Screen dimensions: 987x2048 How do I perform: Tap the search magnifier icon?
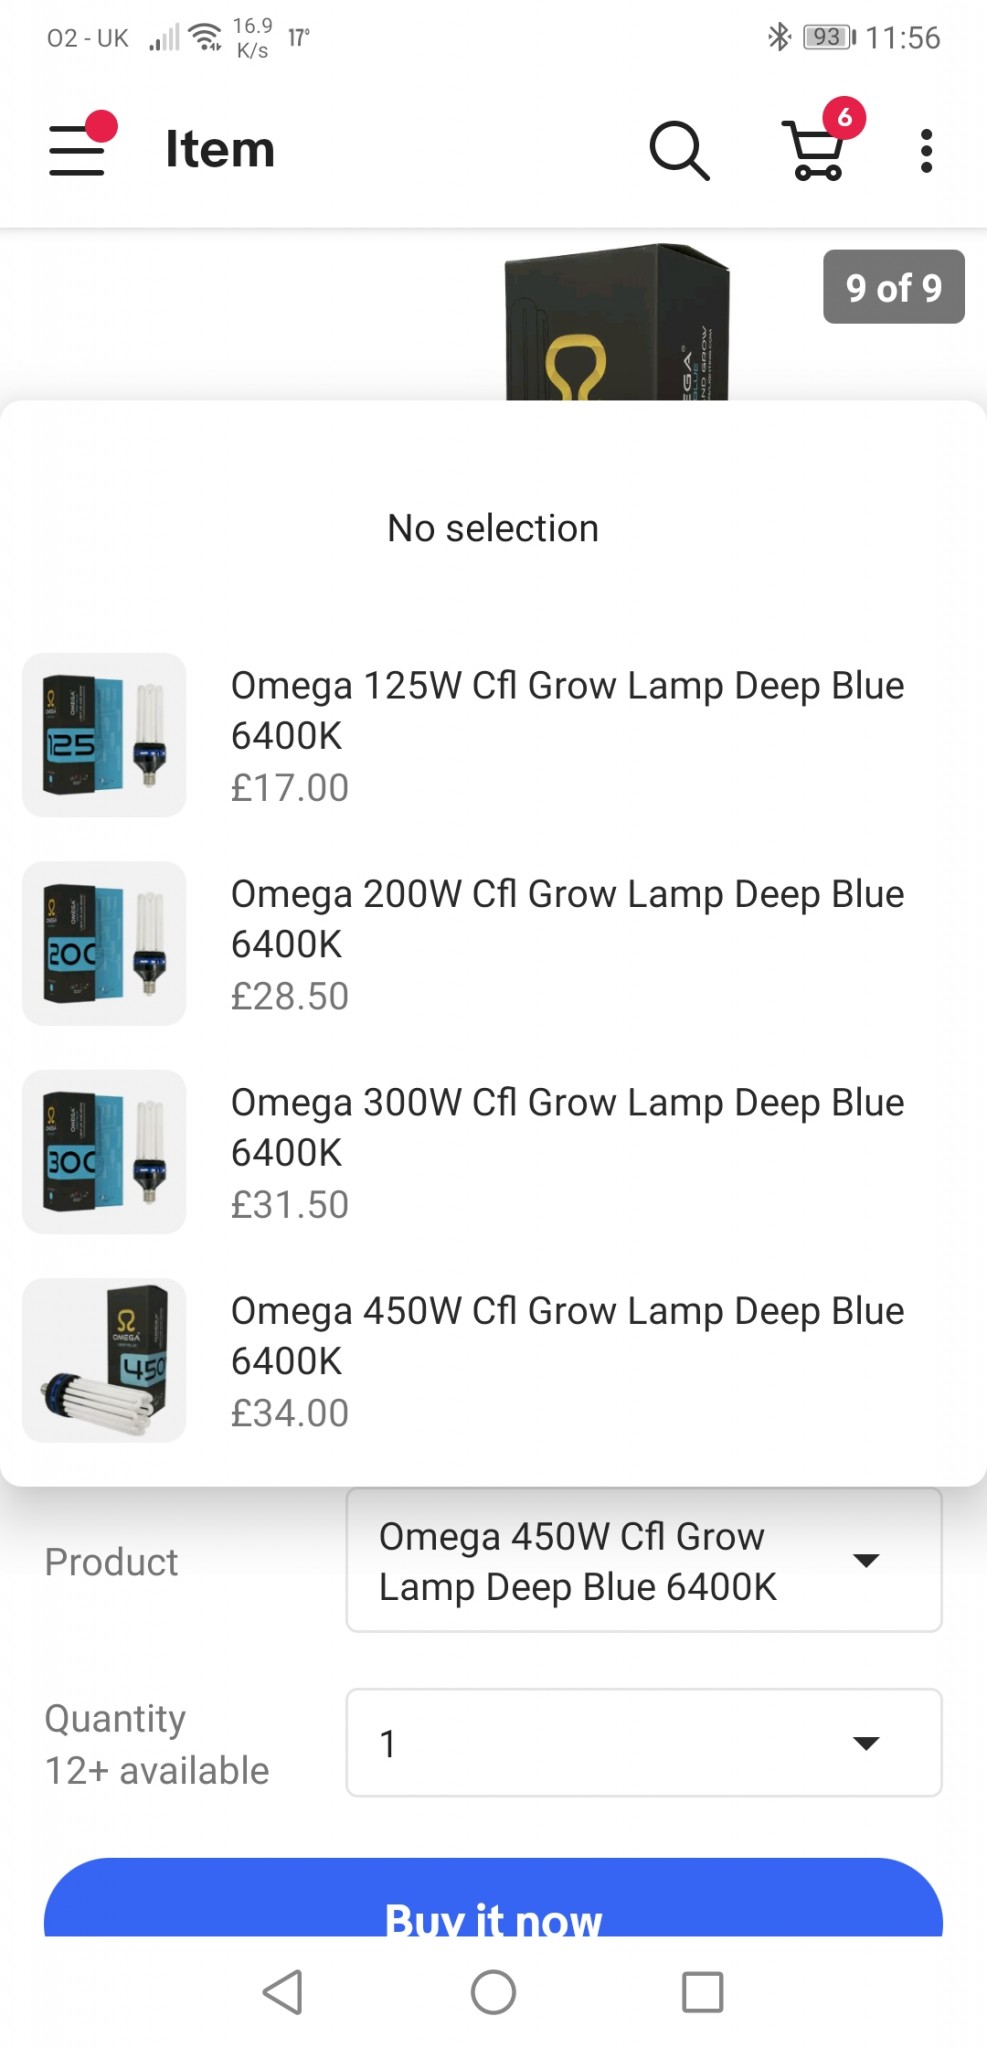point(679,151)
